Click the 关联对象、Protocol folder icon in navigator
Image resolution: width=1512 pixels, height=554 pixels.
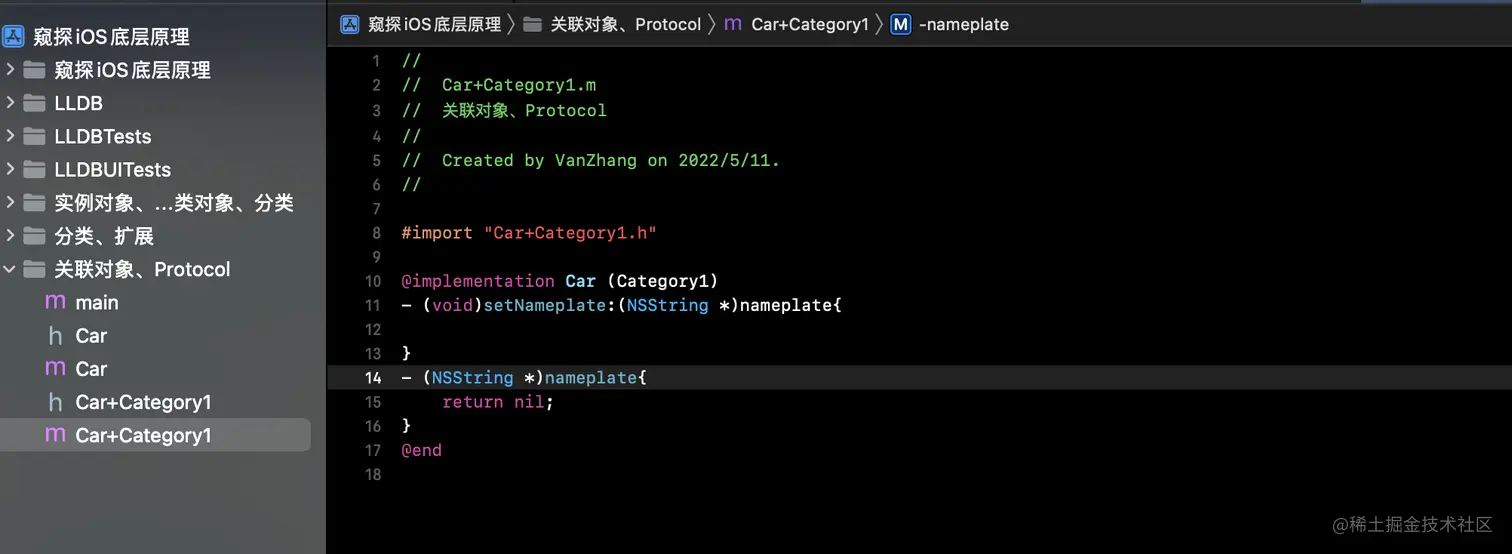35,269
